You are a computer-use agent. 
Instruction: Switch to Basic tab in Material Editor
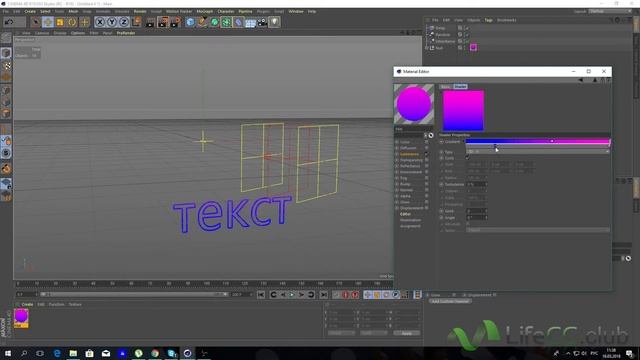point(446,87)
